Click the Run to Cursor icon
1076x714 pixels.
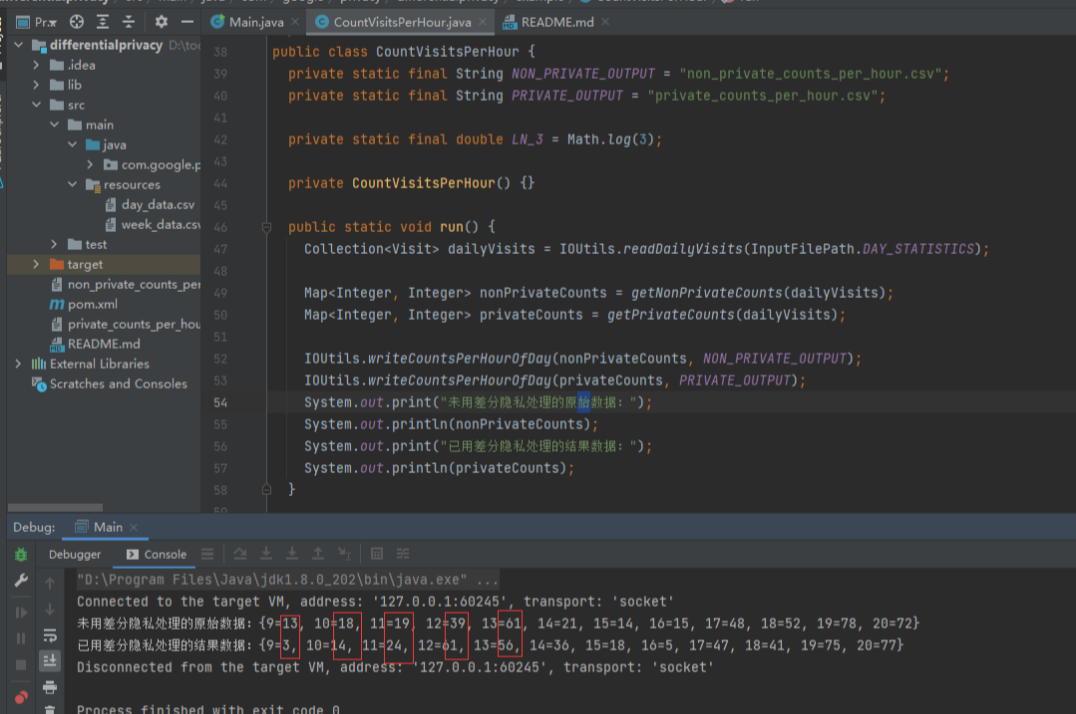pyautogui.click(x=344, y=553)
